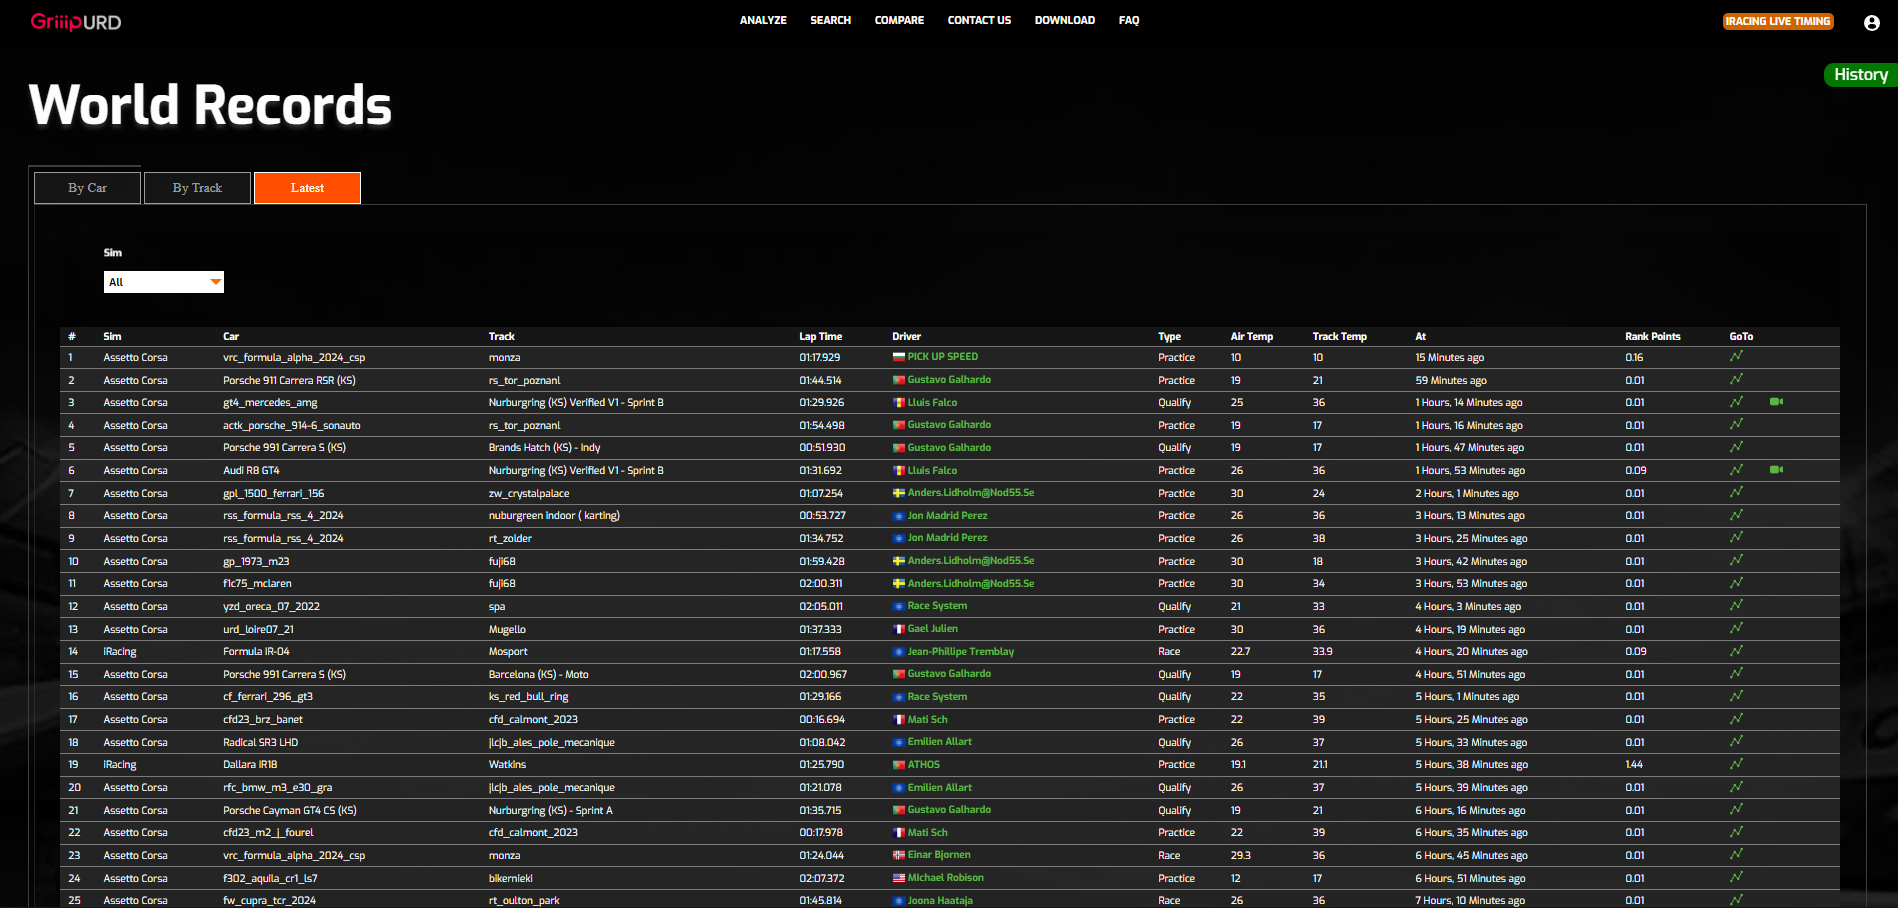The image size is (1898, 908).
Task: Play video icon for row 6 Audi R8 GT4
Action: pyautogui.click(x=1776, y=470)
